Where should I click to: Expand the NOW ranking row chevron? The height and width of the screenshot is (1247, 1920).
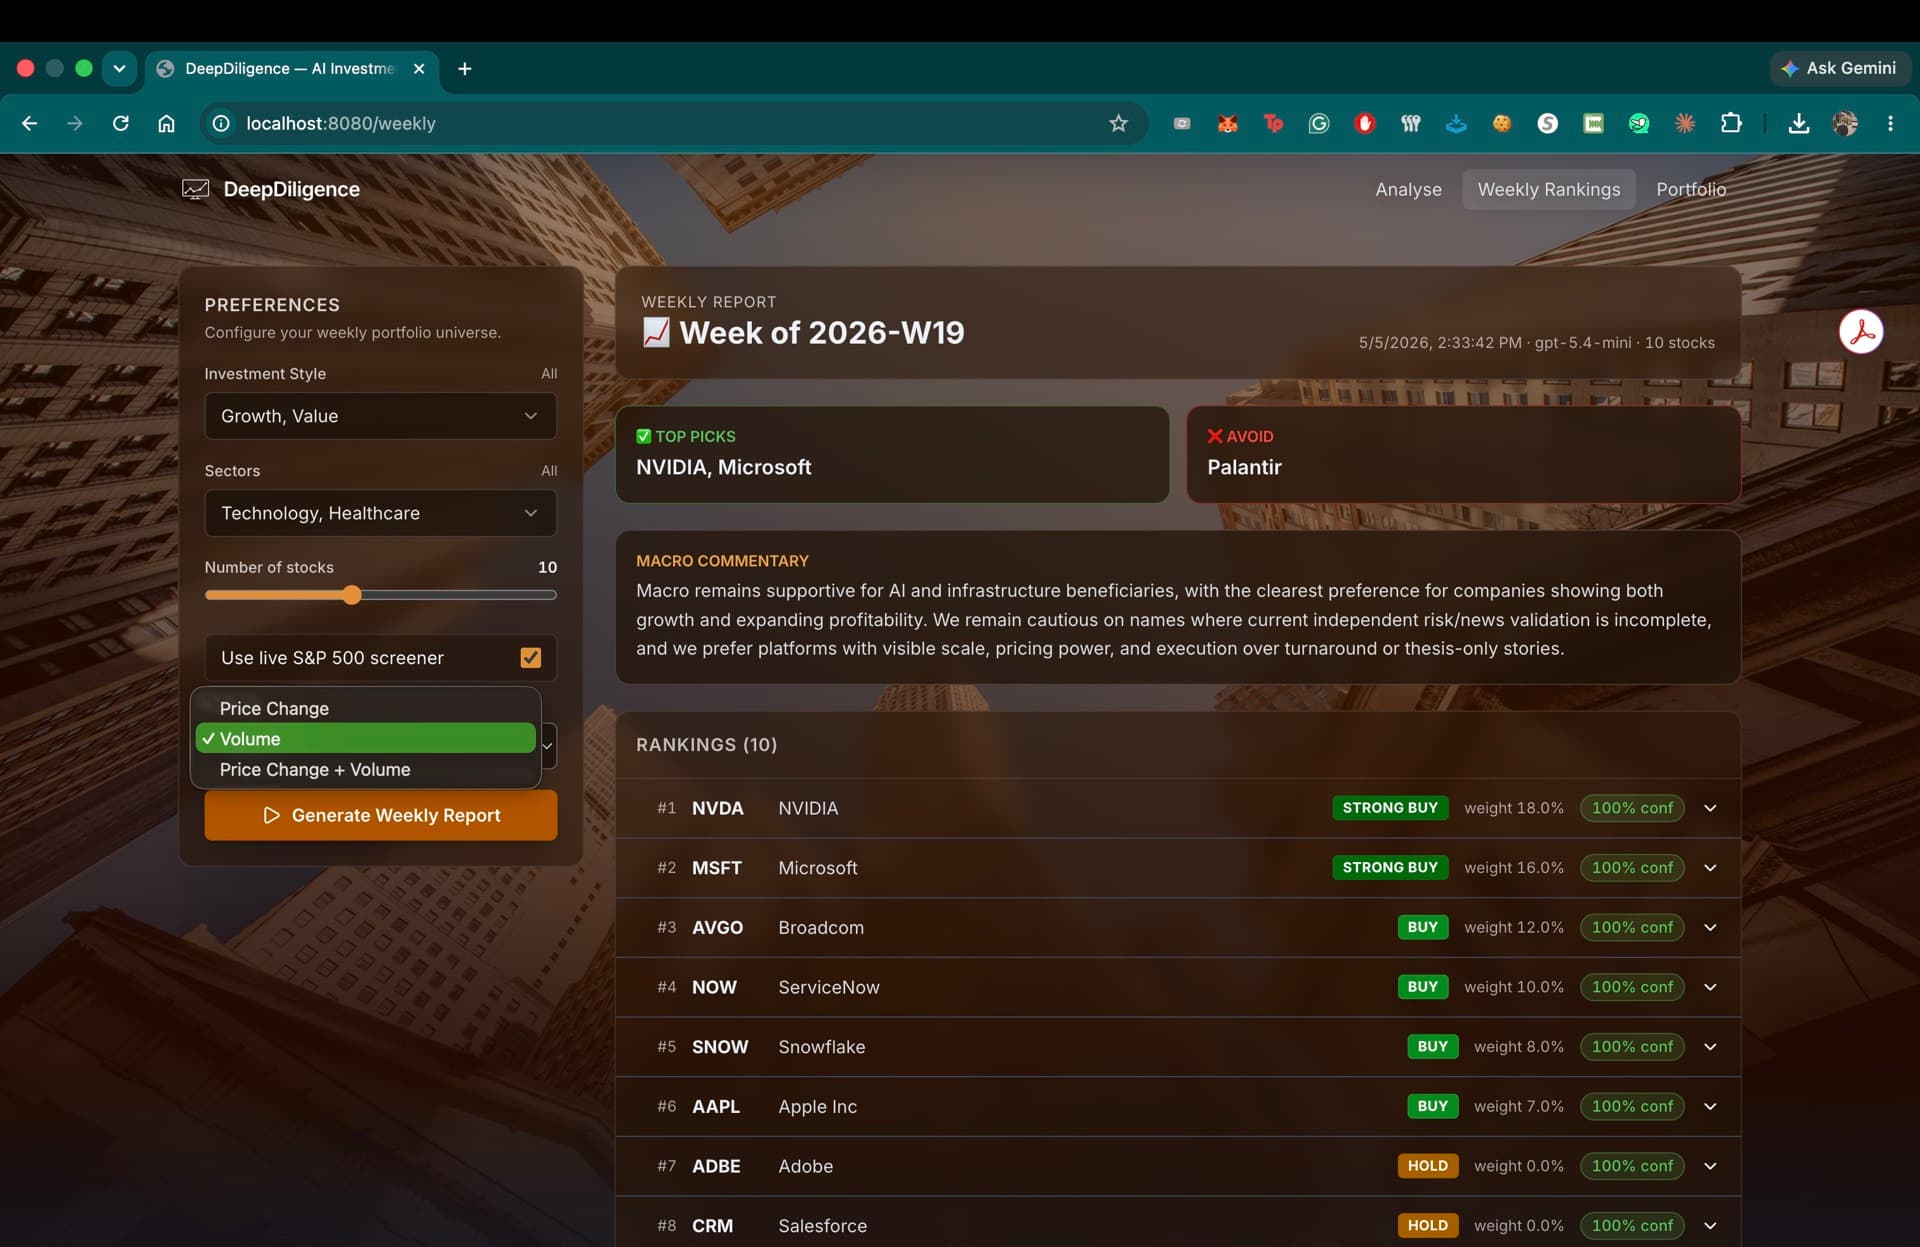coord(1710,987)
